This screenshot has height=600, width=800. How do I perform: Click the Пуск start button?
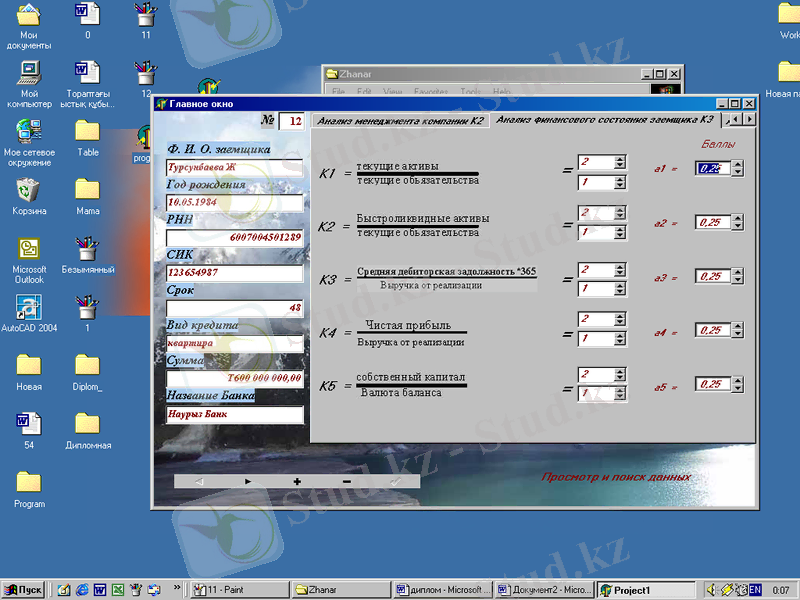tap(24, 589)
